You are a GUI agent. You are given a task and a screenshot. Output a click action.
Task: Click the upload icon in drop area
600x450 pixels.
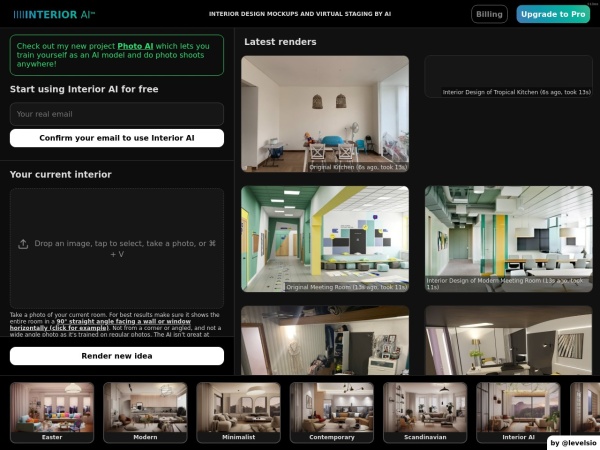23,244
